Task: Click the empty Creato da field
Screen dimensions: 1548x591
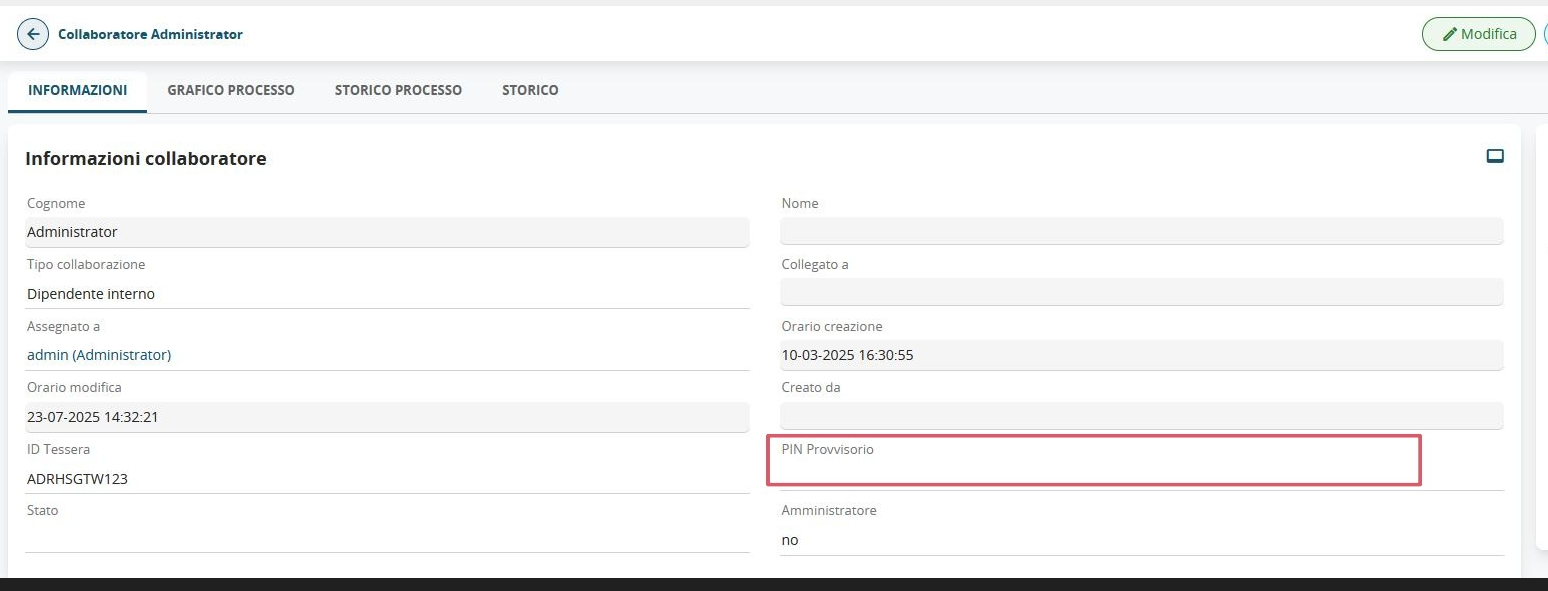Action: point(1141,416)
